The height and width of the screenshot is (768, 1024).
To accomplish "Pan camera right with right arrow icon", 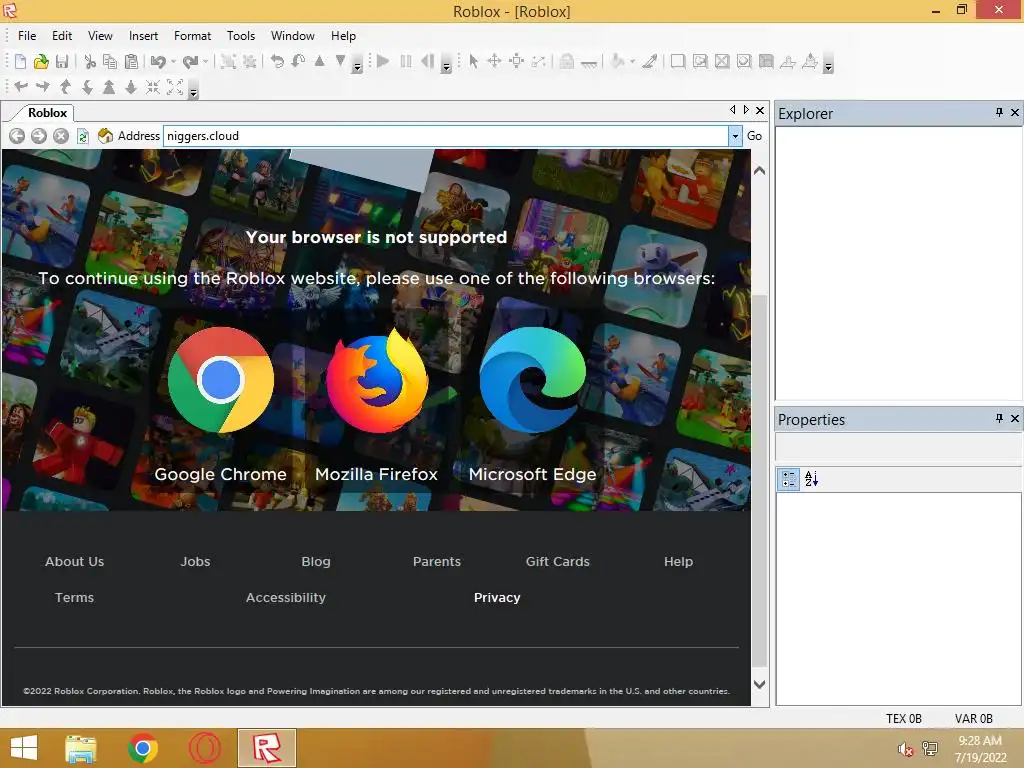I will pyautogui.click(x=43, y=87).
